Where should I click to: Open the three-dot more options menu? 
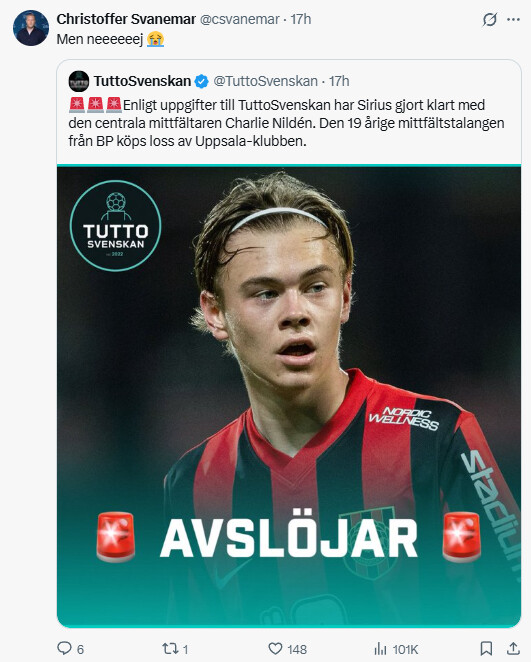tap(513, 19)
